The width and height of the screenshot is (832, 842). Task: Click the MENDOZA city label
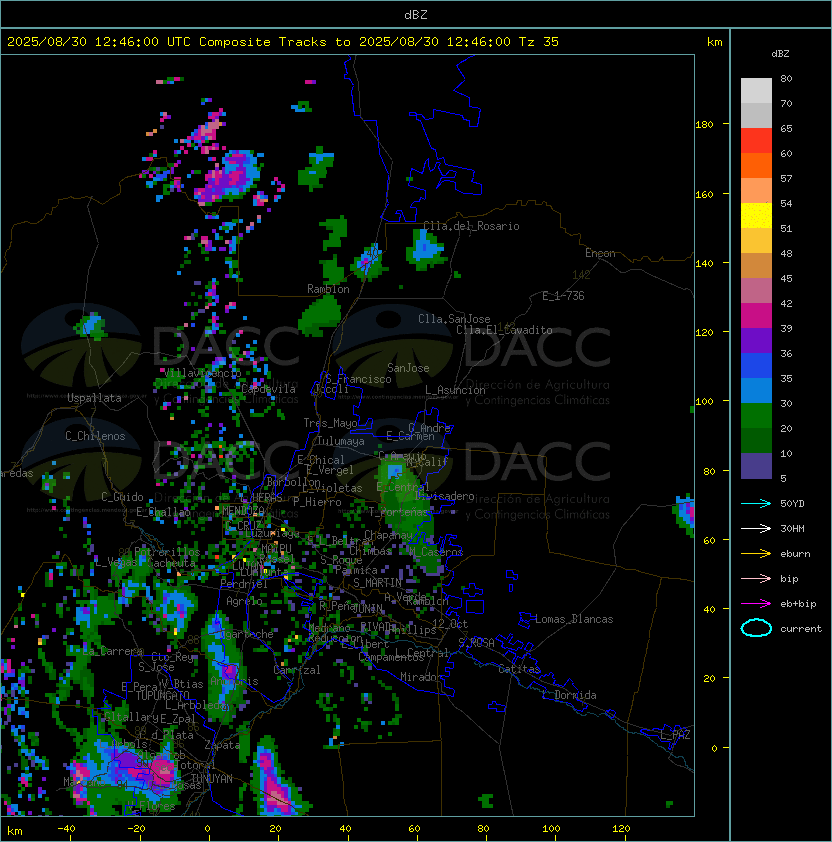[x=243, y=511]
